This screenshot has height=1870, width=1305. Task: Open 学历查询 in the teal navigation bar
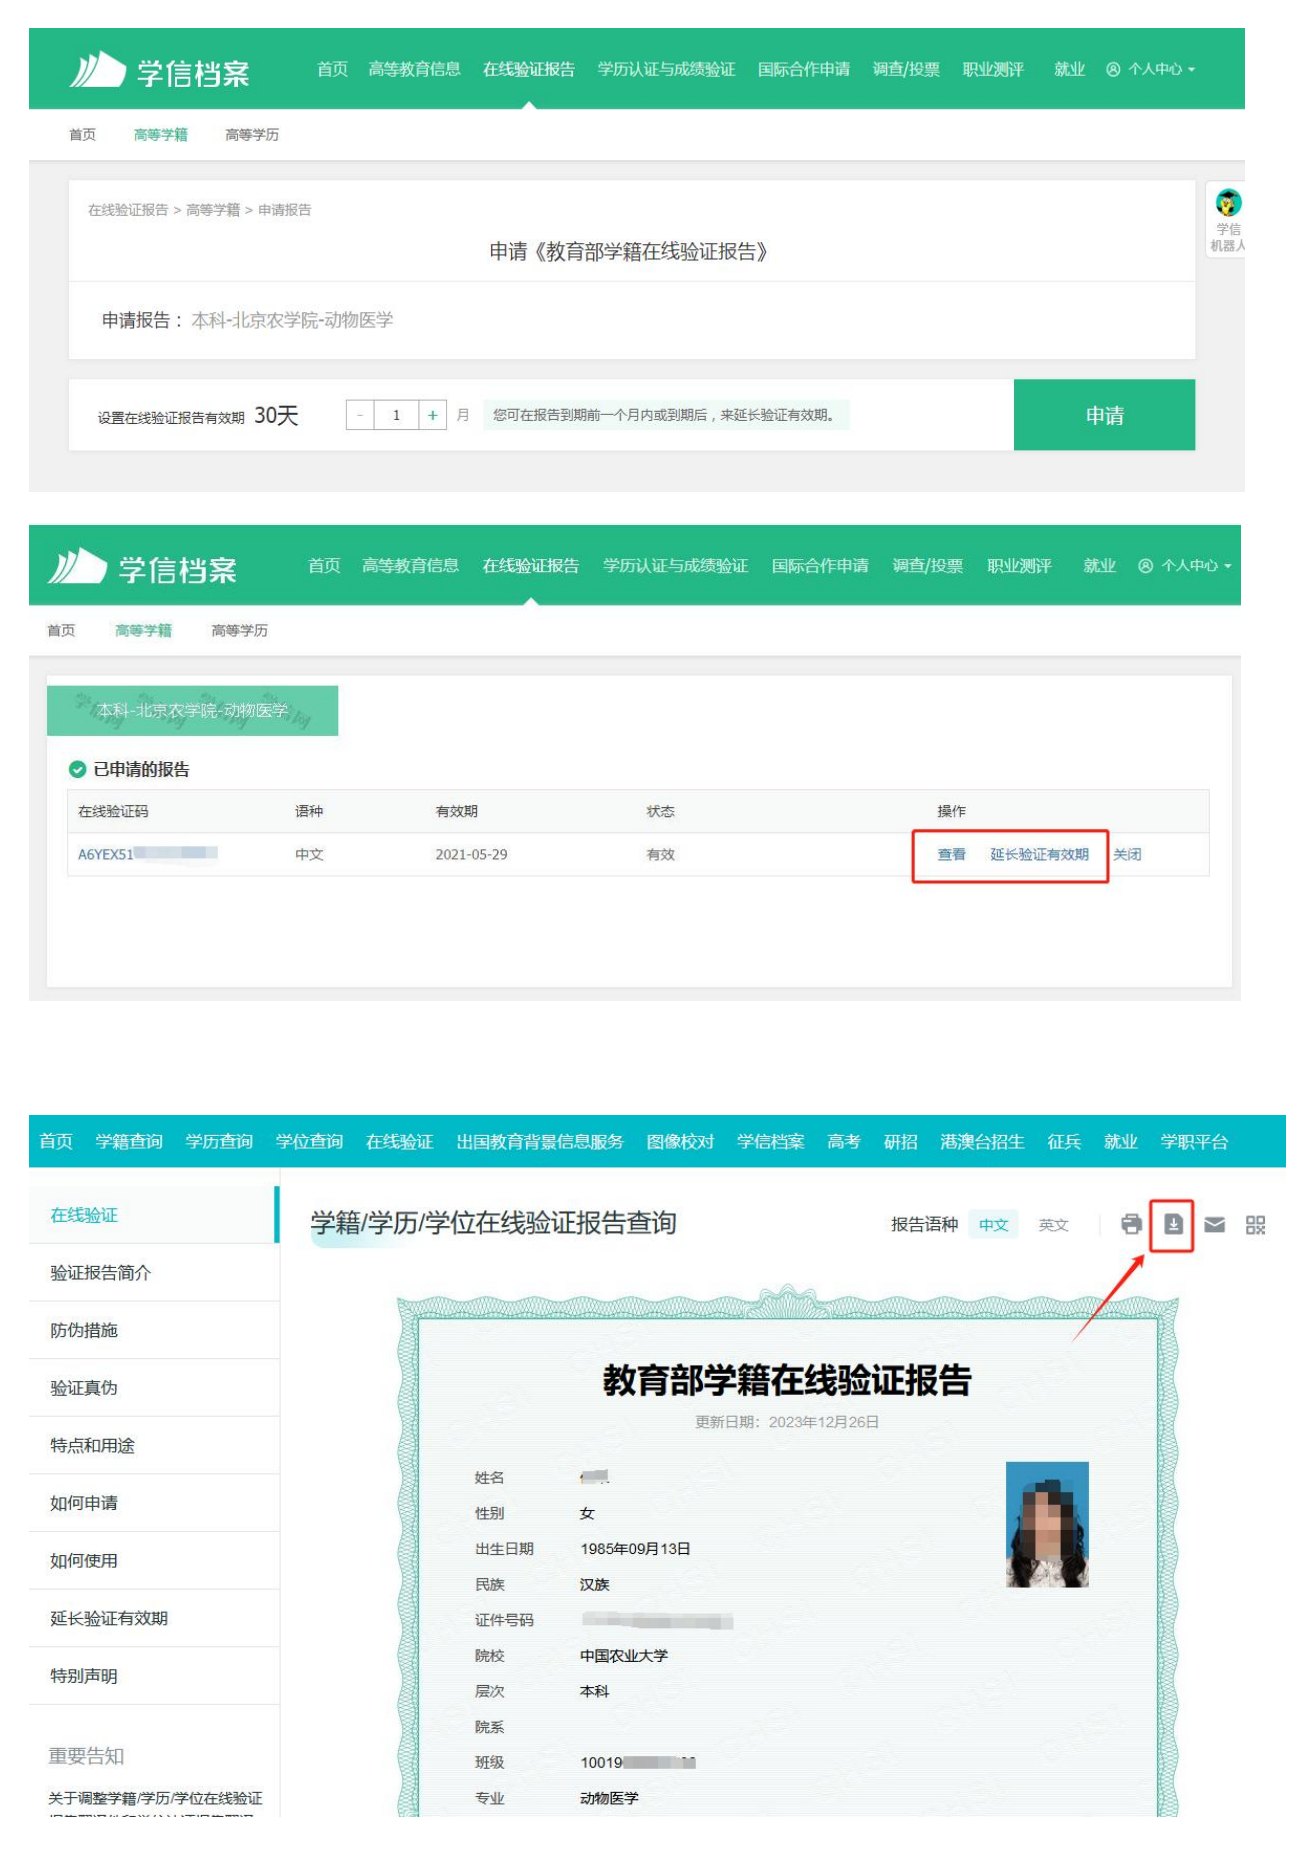[219, 1141]
